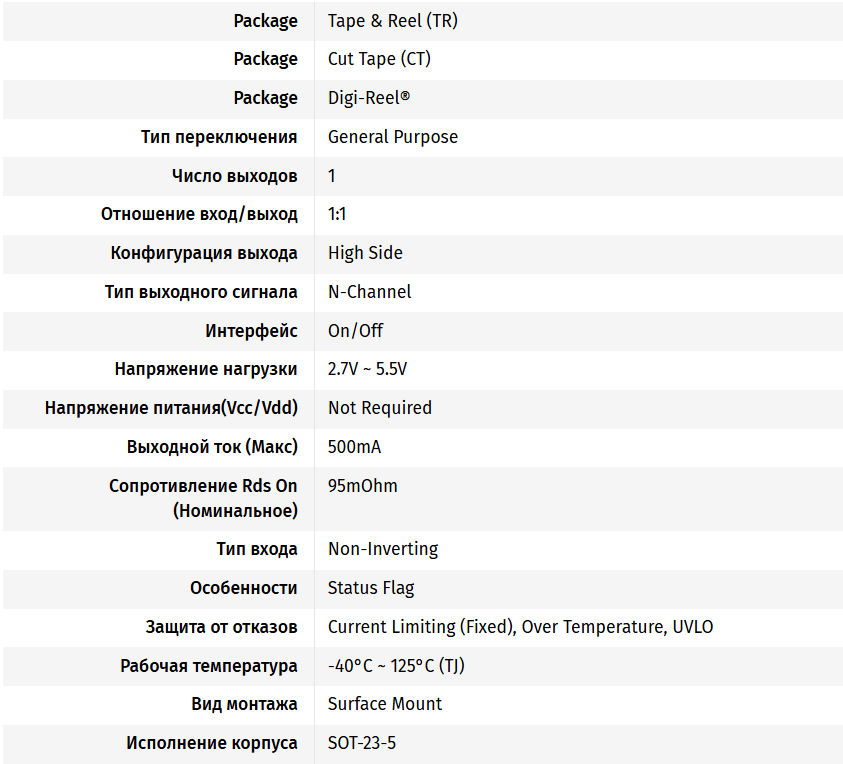
Task: Select the "2.7V ~ 5.5V" load voltage value
Action: point(367,369)
